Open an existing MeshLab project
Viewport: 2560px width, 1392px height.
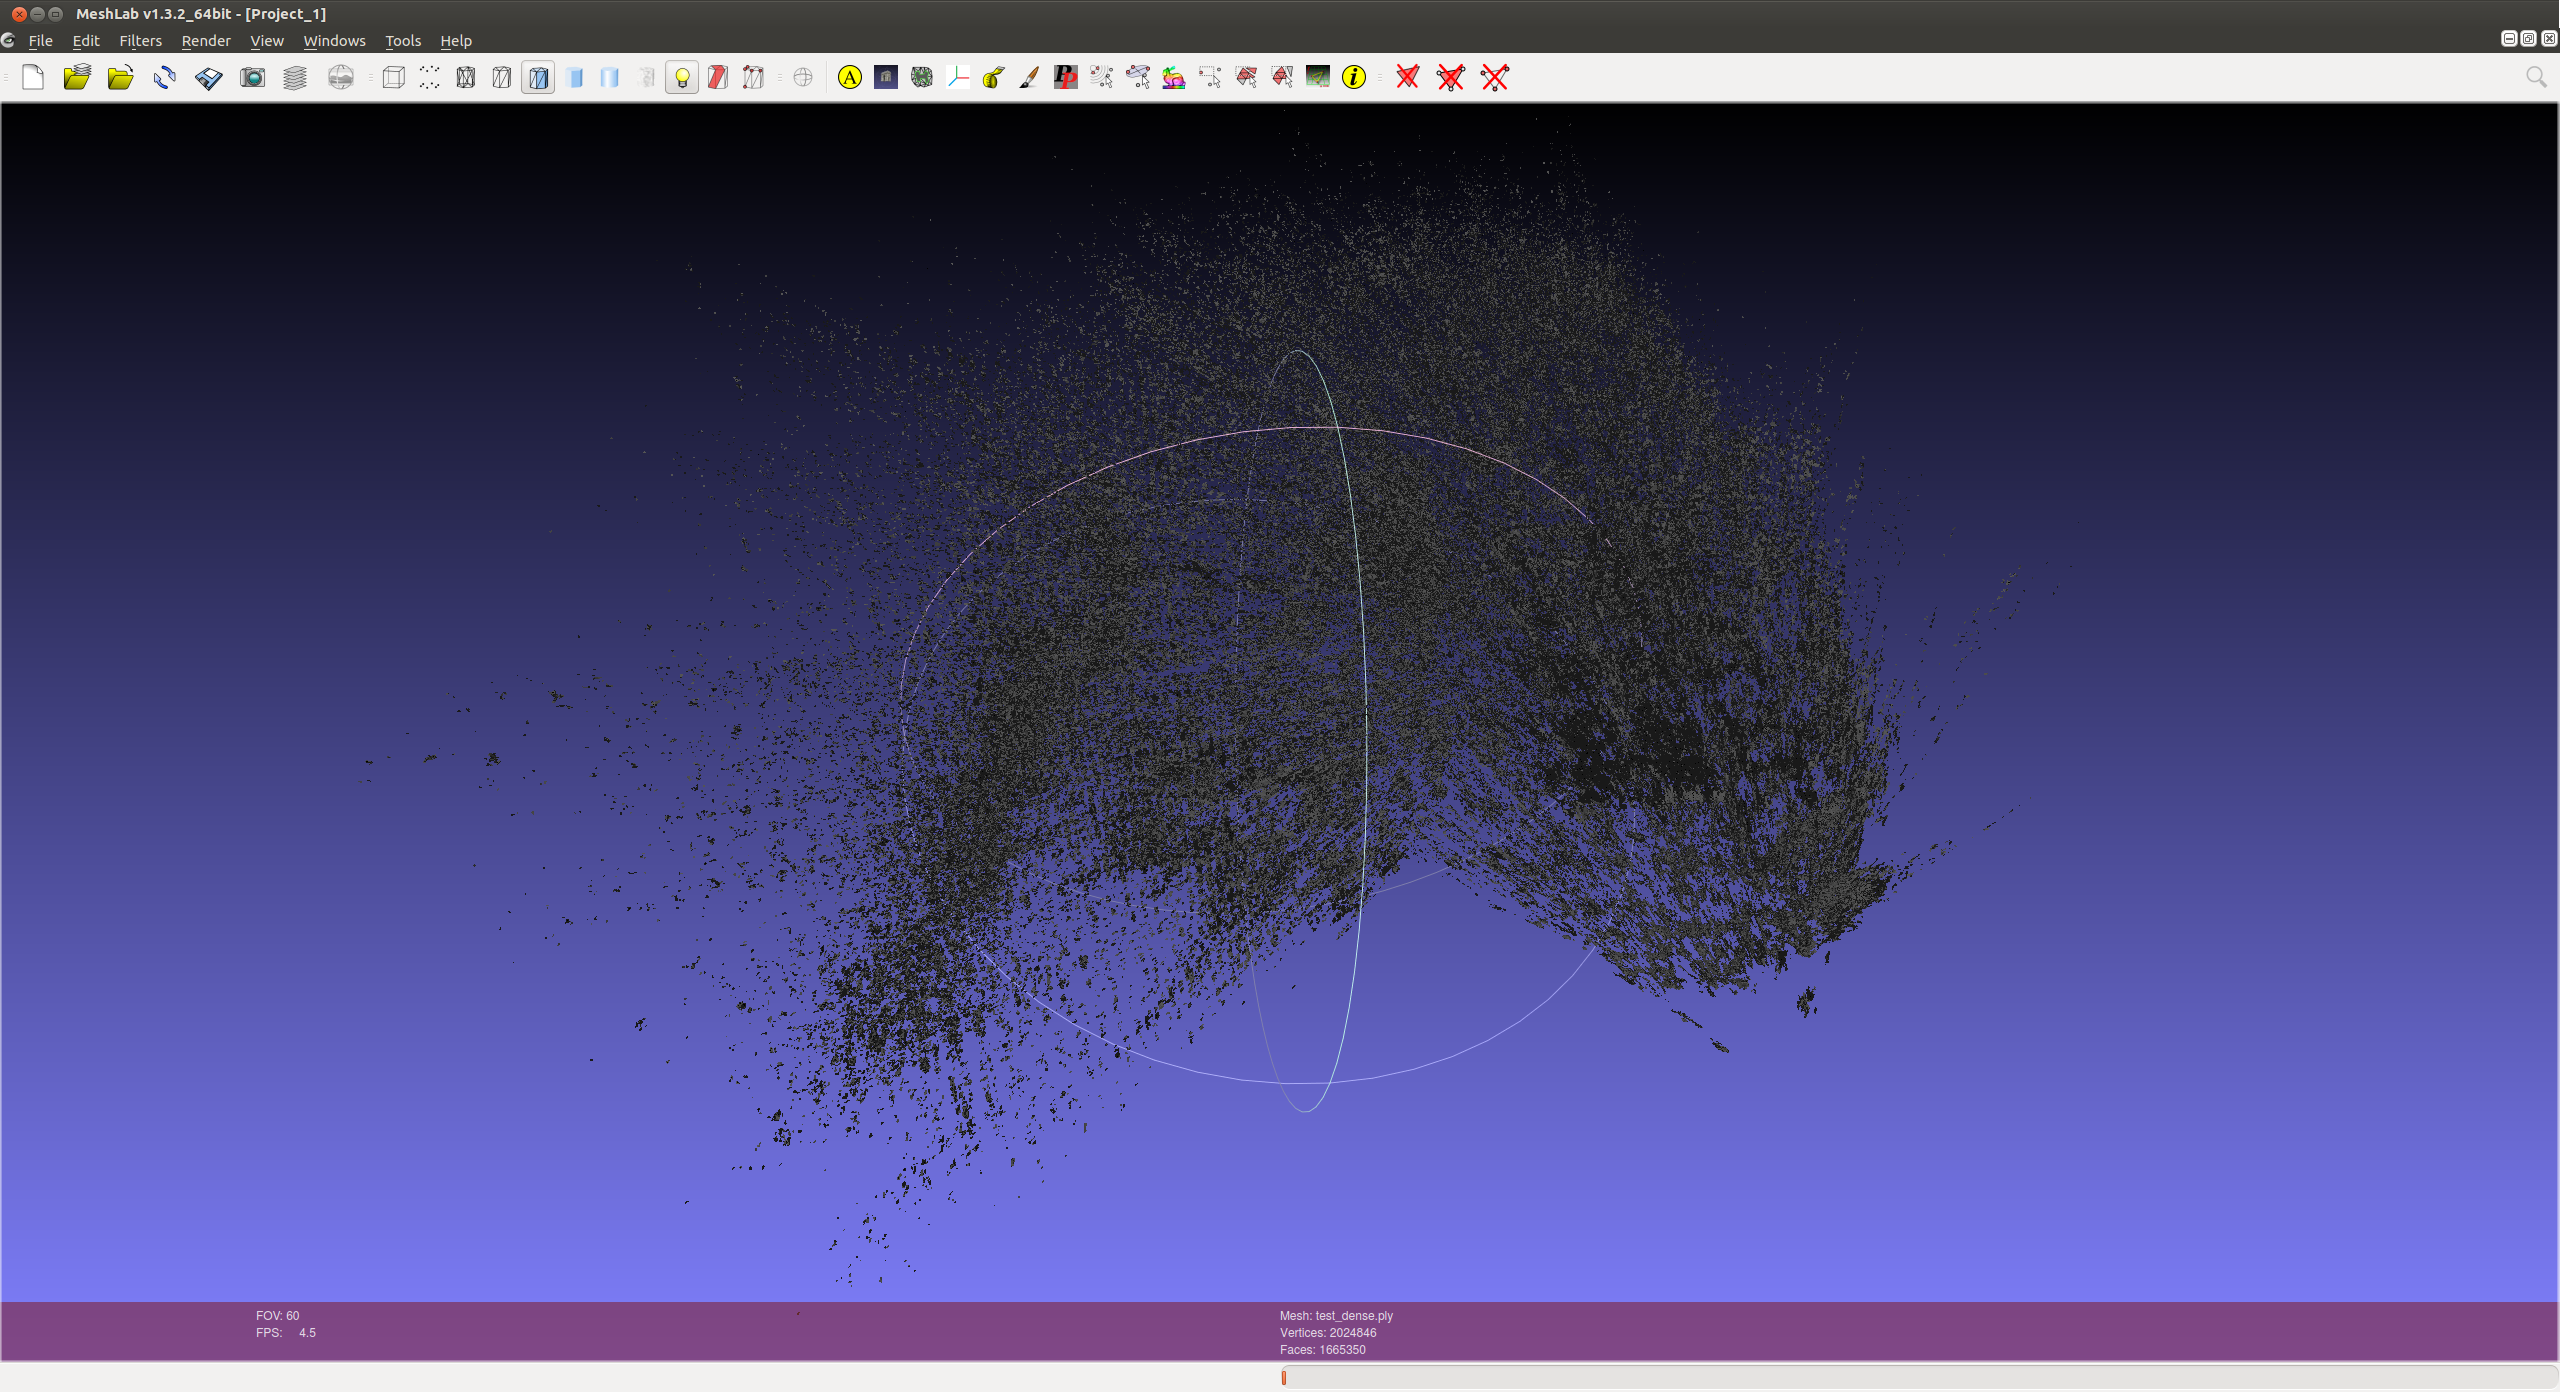pyautogui.click(x=77, y=77)
